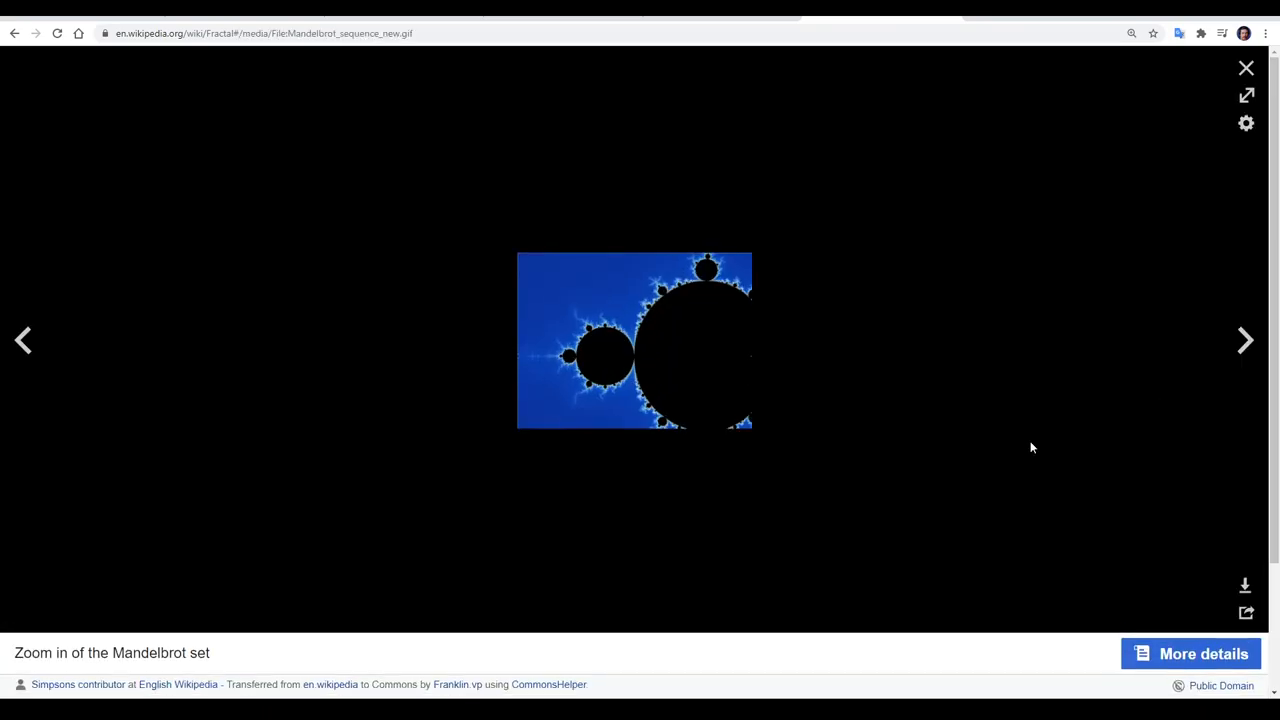Screen dimensions: 1280x720
Task: Visit the Franklin.vp user page
Action: tap(457, 684)
